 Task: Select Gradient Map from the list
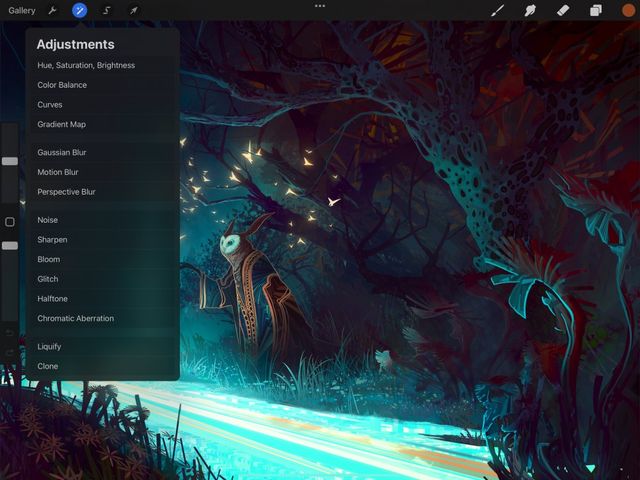[62, 125]
